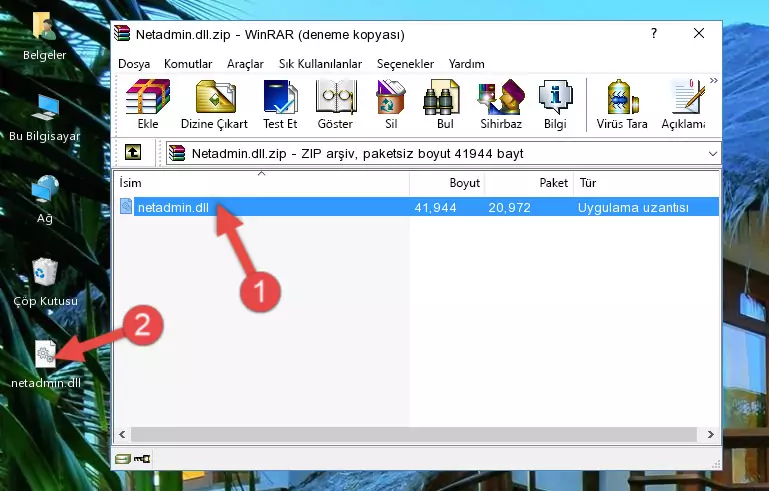Click the 41,944 size value
Viewport: 769px width, 491px height.
435,207
